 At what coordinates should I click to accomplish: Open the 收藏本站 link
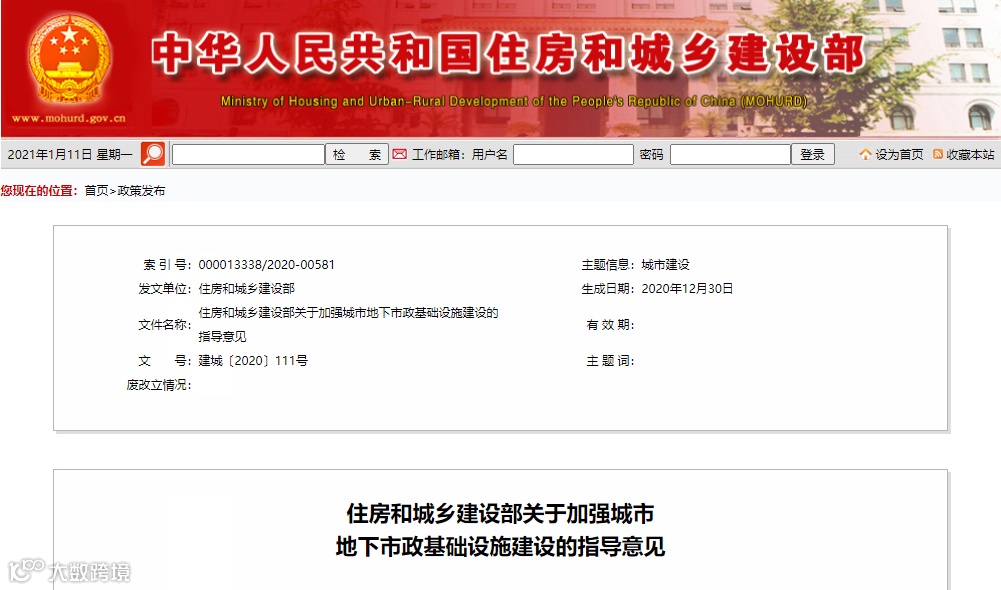(x=970, y=155)
